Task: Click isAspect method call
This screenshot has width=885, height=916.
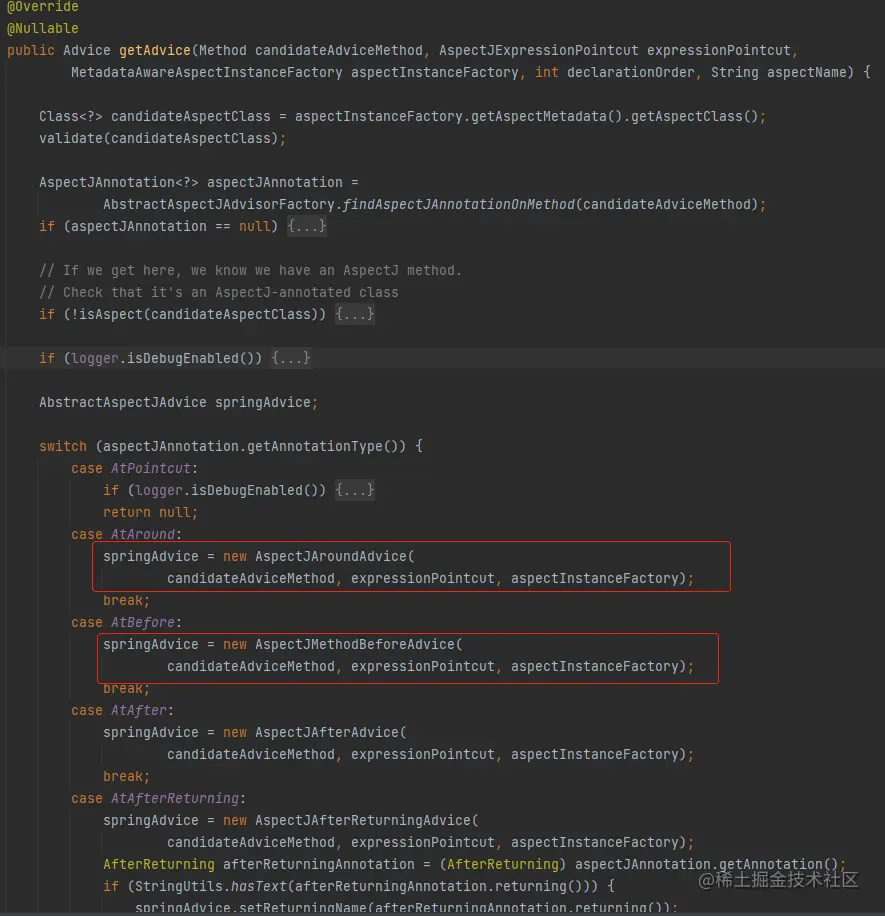Action: click(x=110, y=314)
